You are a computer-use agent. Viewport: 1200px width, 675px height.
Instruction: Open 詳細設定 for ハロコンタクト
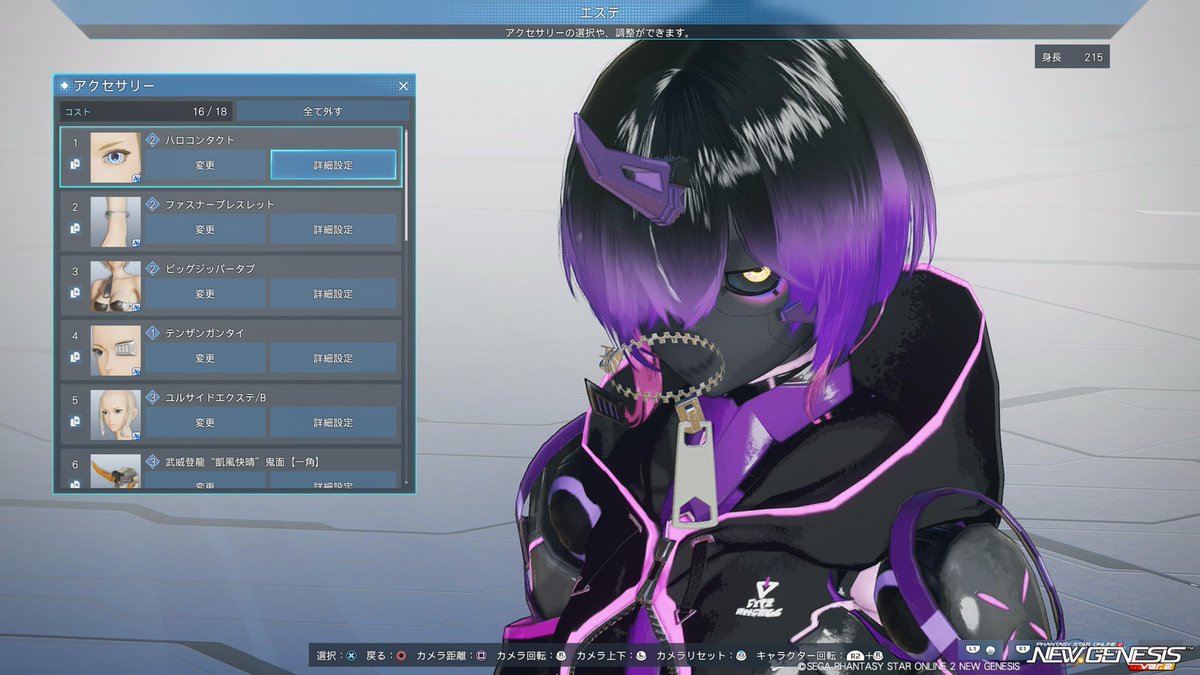tap(333, 165)
